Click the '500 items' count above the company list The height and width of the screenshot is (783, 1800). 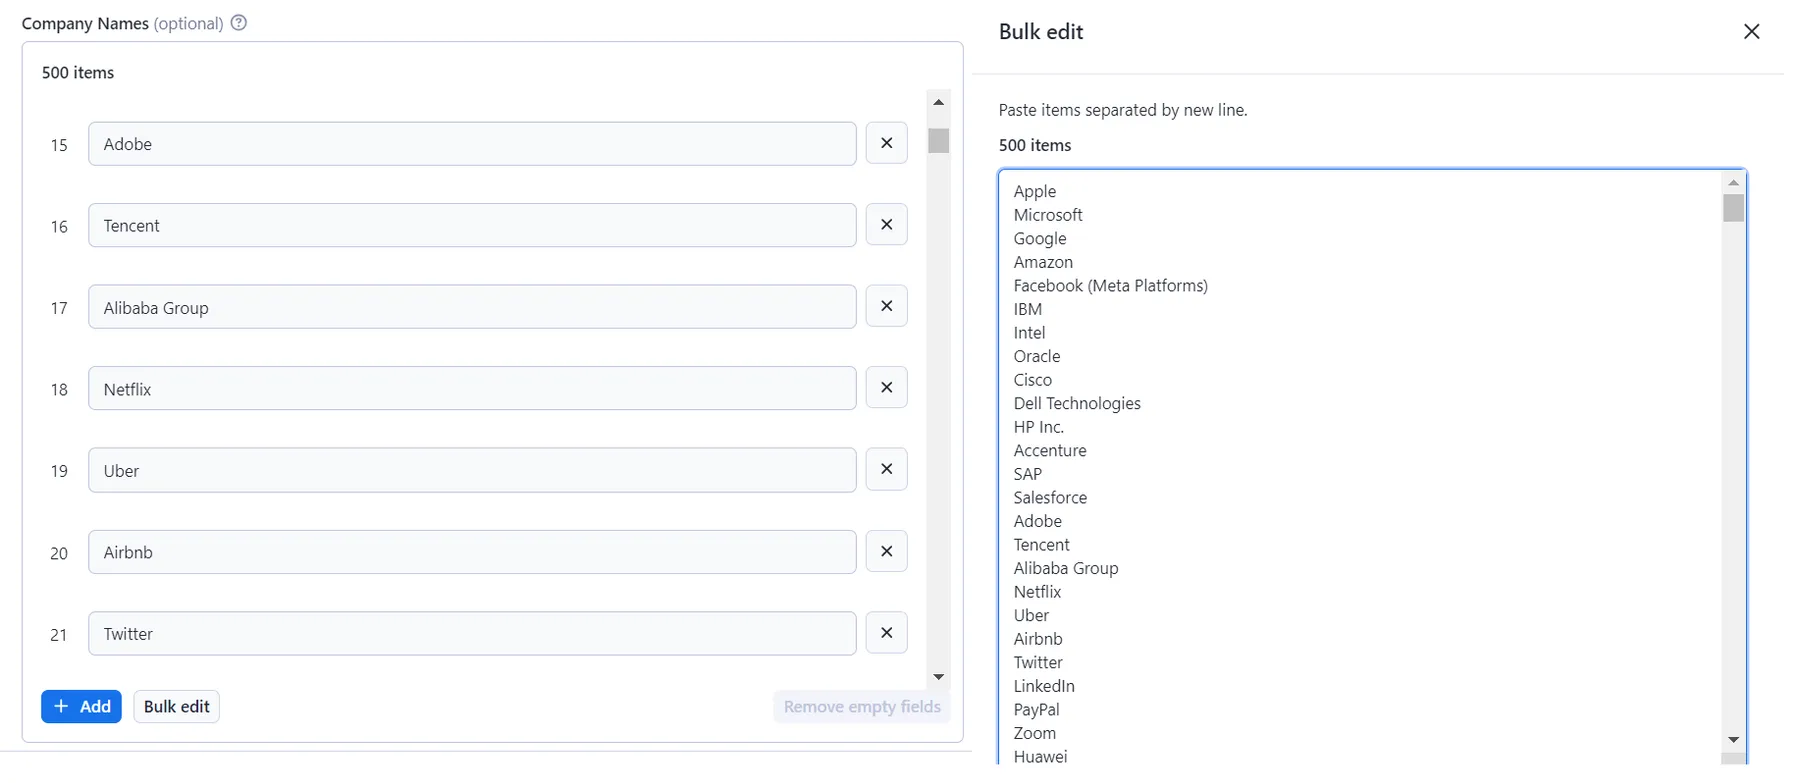coord(78,73)
